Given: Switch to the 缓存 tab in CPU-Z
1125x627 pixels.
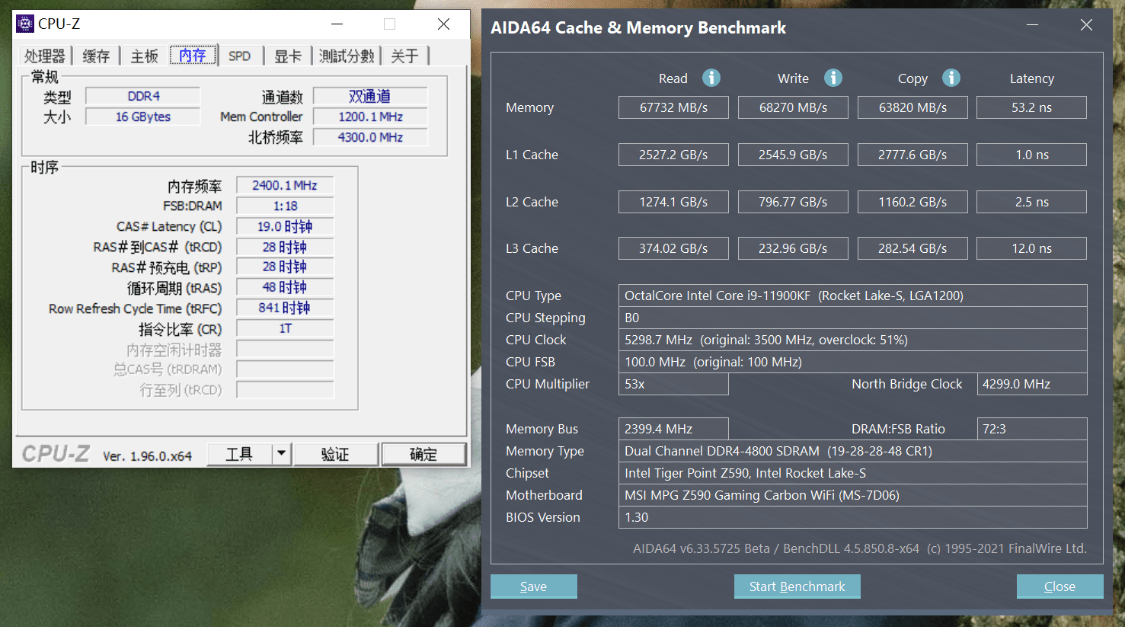Looking at the screenshot, I should click(96, 56).
